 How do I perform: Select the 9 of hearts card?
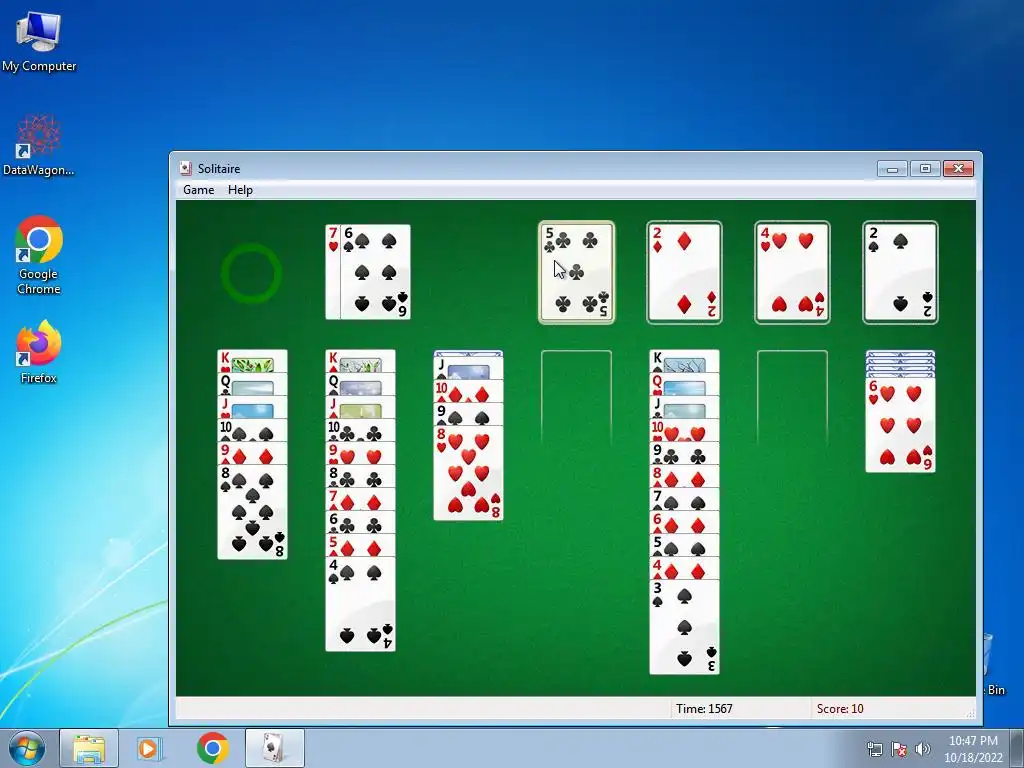(x=360, y=453)
